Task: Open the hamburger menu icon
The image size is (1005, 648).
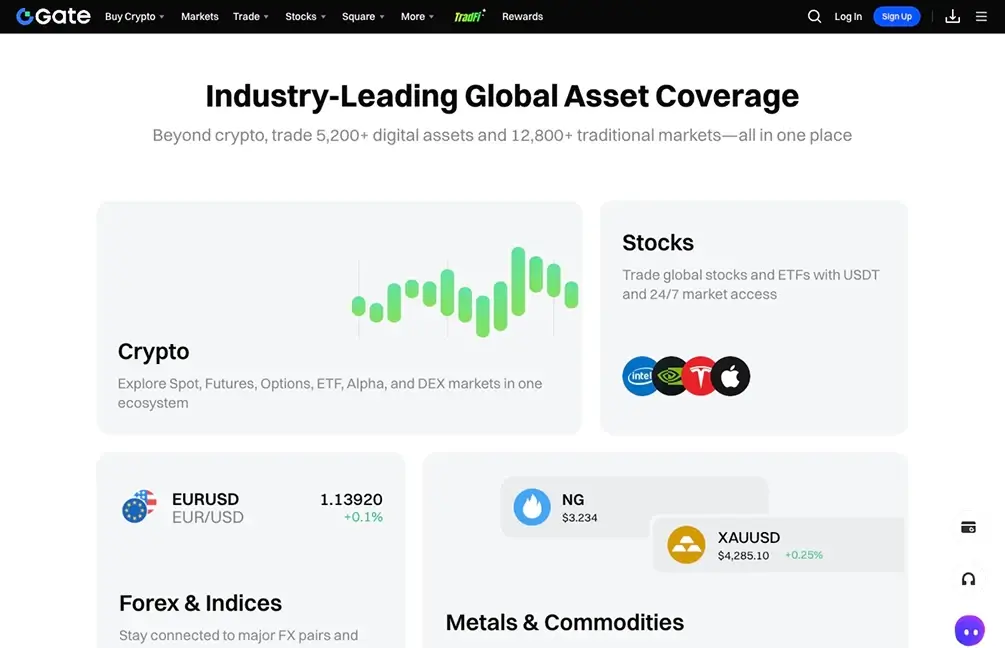Action: coord(981,16)
